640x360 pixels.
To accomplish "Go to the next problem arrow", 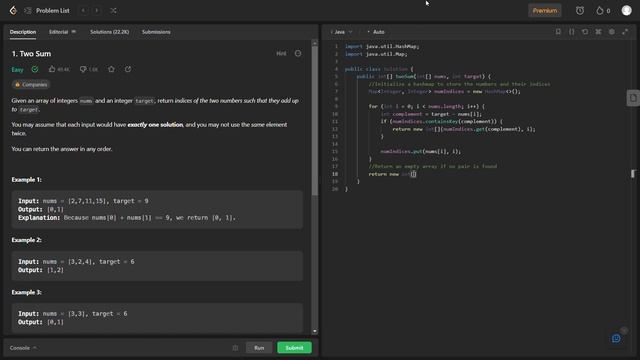I will point(97,11).
